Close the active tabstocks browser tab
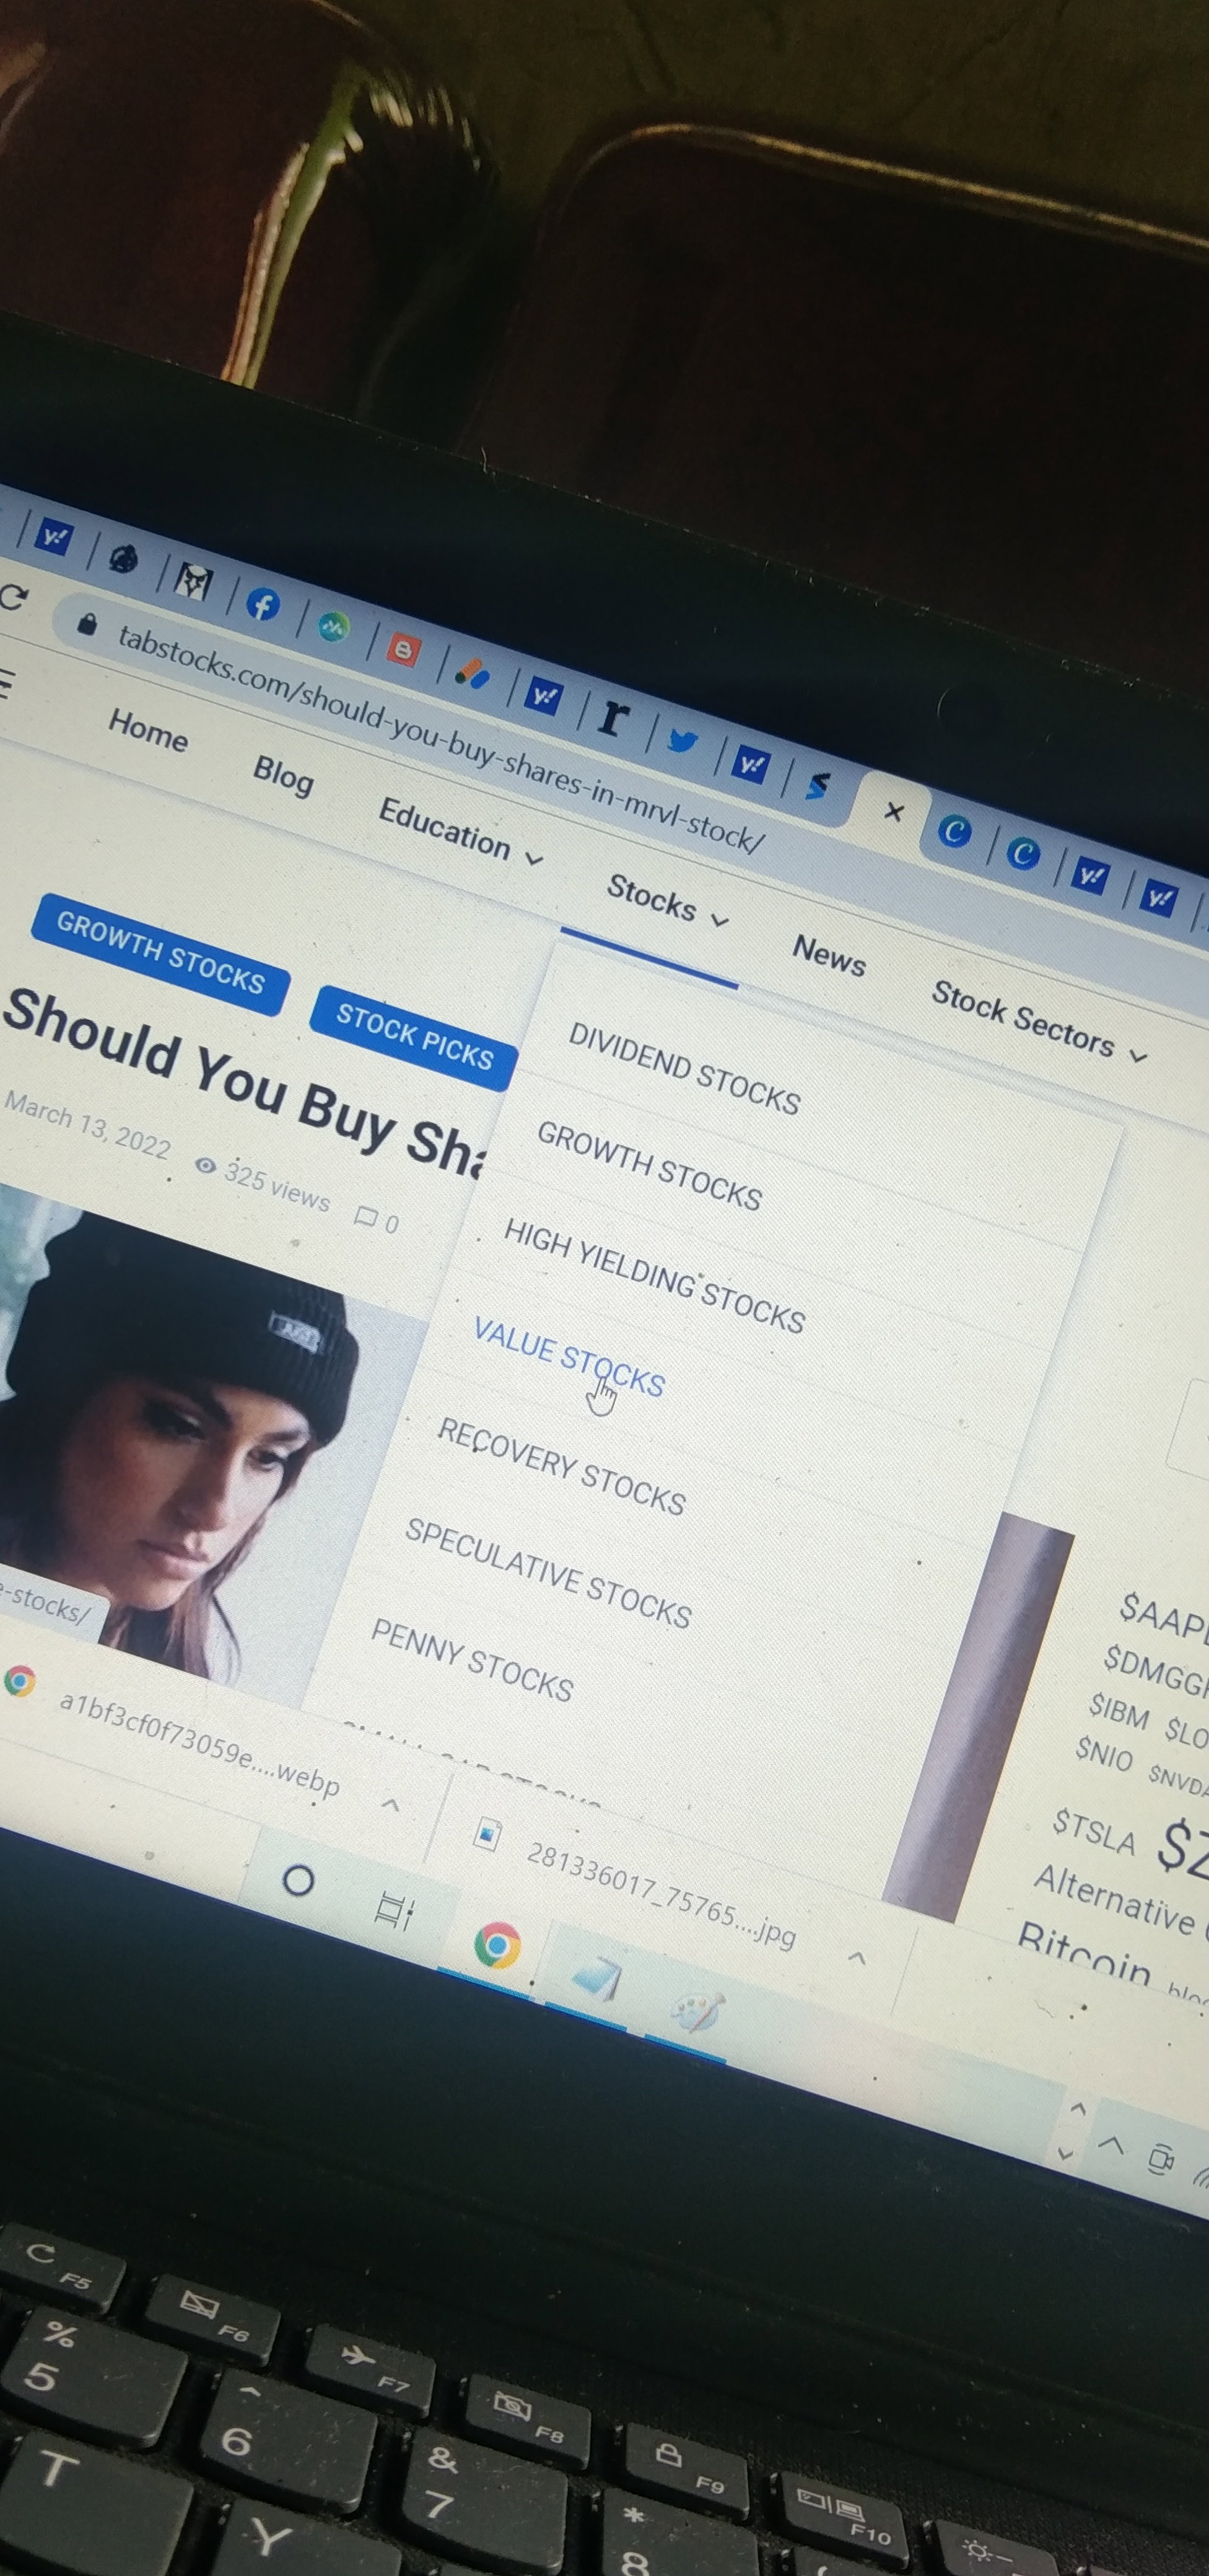 [x=894, y=811]
